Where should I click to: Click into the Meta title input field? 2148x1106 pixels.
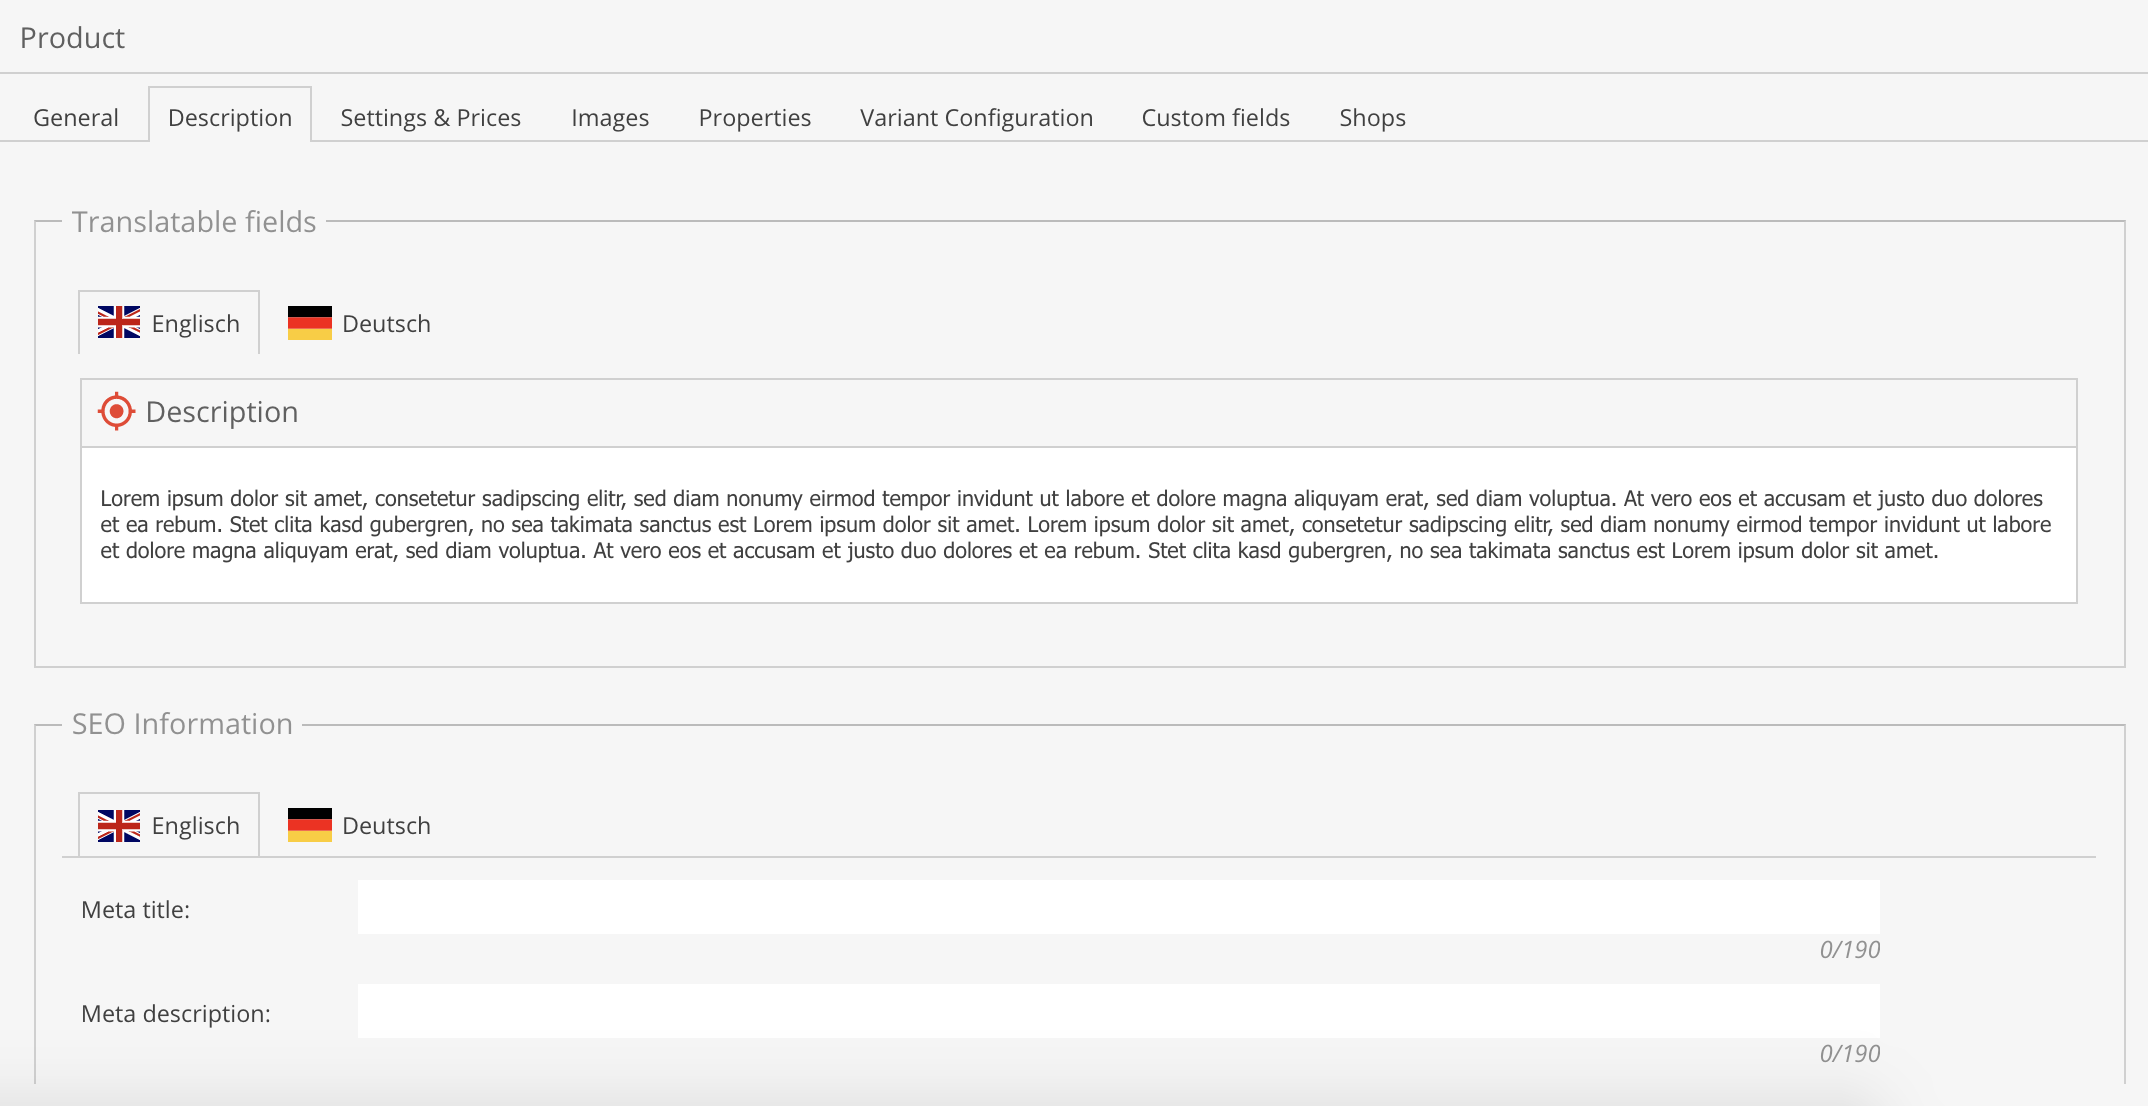(x=1118, y=907)
